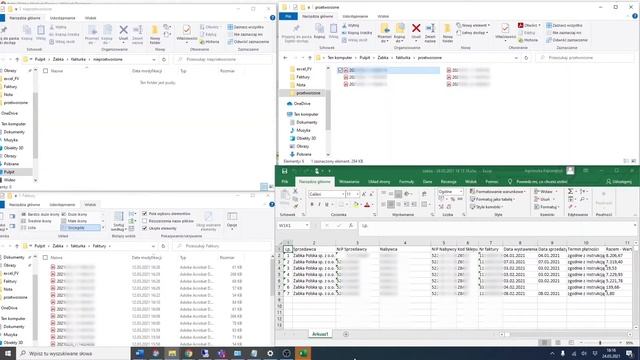Expand the Excel name box dropdown

click(x=307, y=225)
